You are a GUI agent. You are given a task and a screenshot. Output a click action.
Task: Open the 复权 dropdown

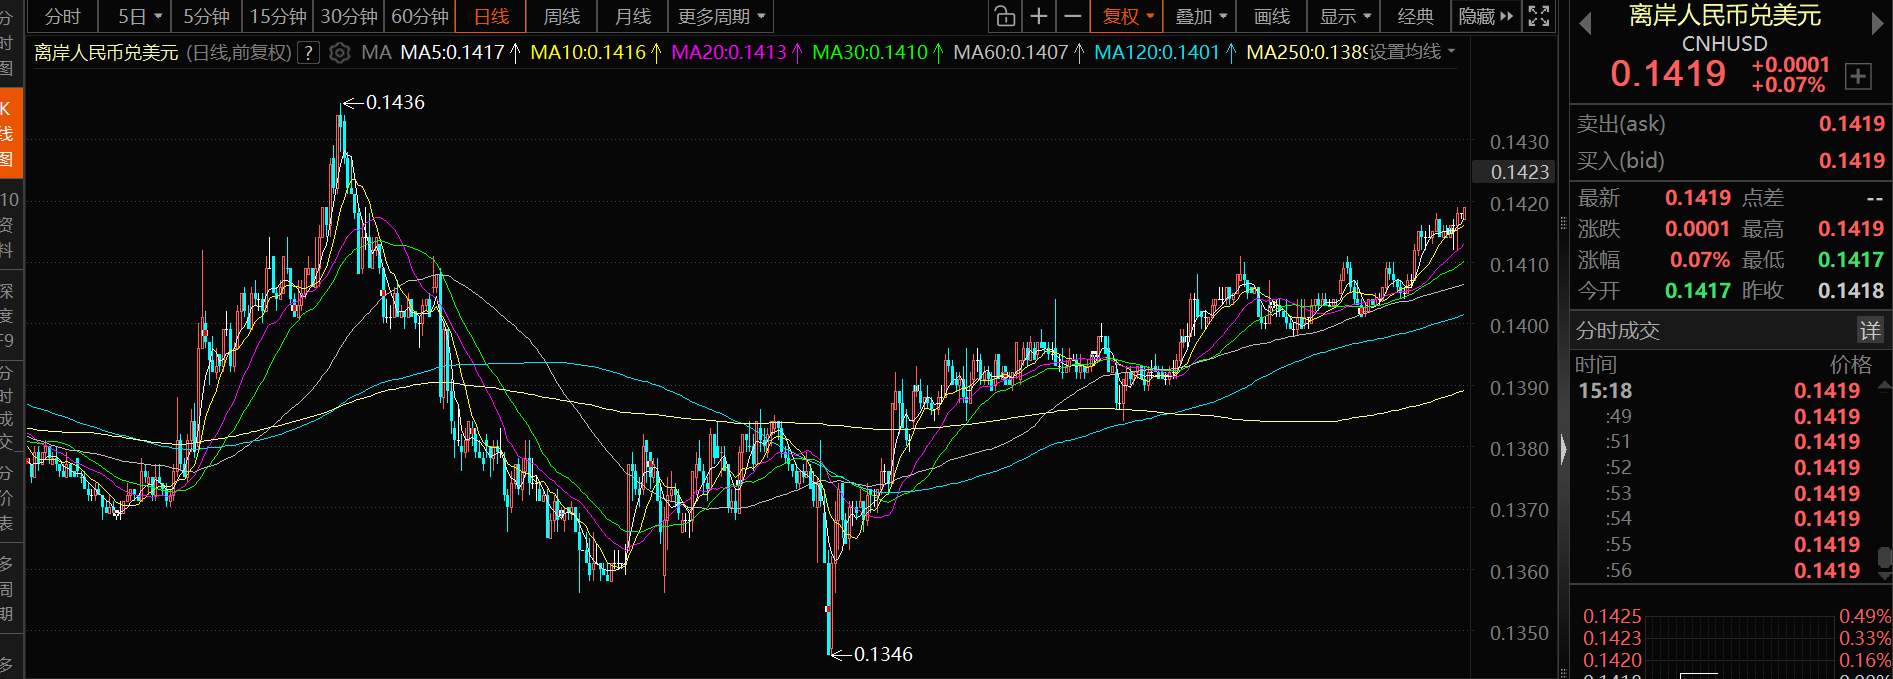pyautogui.click(x=1127, y=16)
